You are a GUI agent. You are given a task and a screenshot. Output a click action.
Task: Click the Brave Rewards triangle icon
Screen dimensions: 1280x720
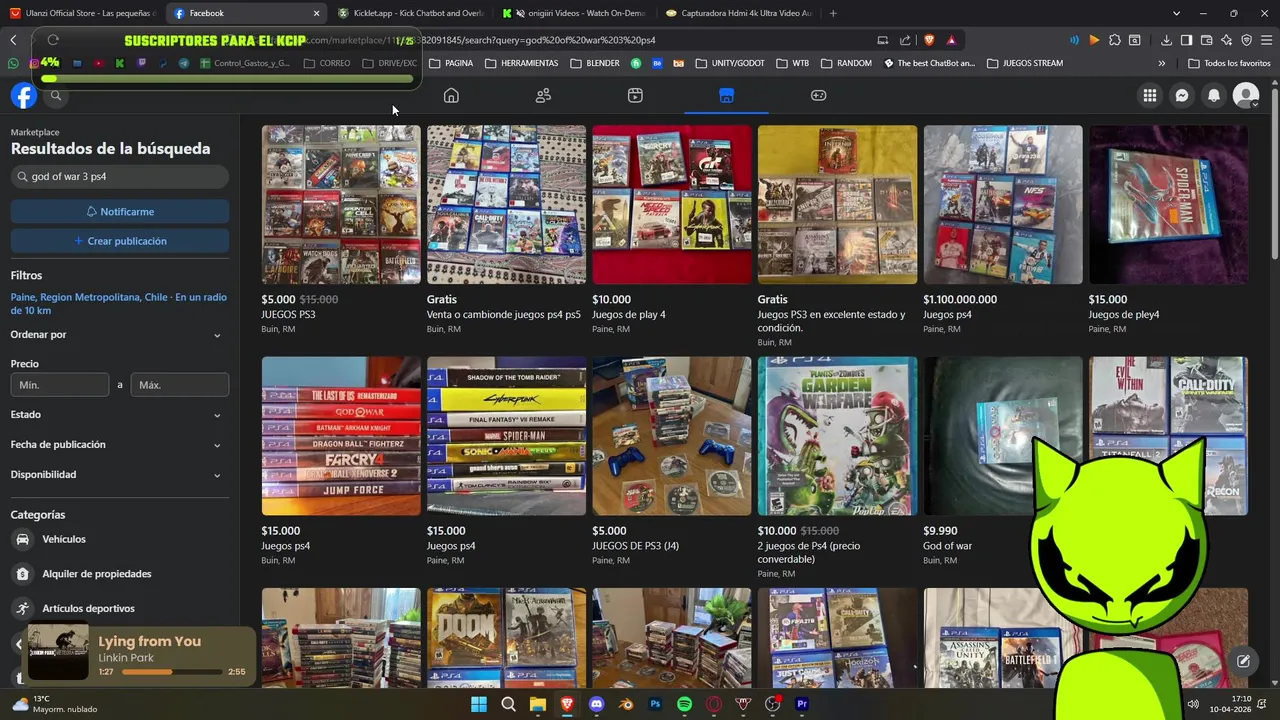pos(951,40)
